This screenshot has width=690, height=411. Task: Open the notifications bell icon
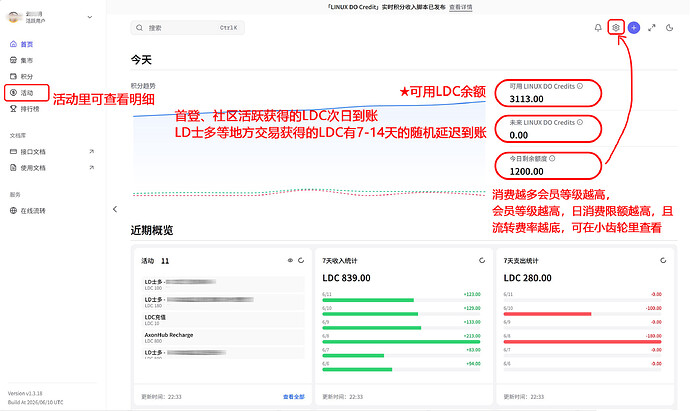[x=598, y=28]
